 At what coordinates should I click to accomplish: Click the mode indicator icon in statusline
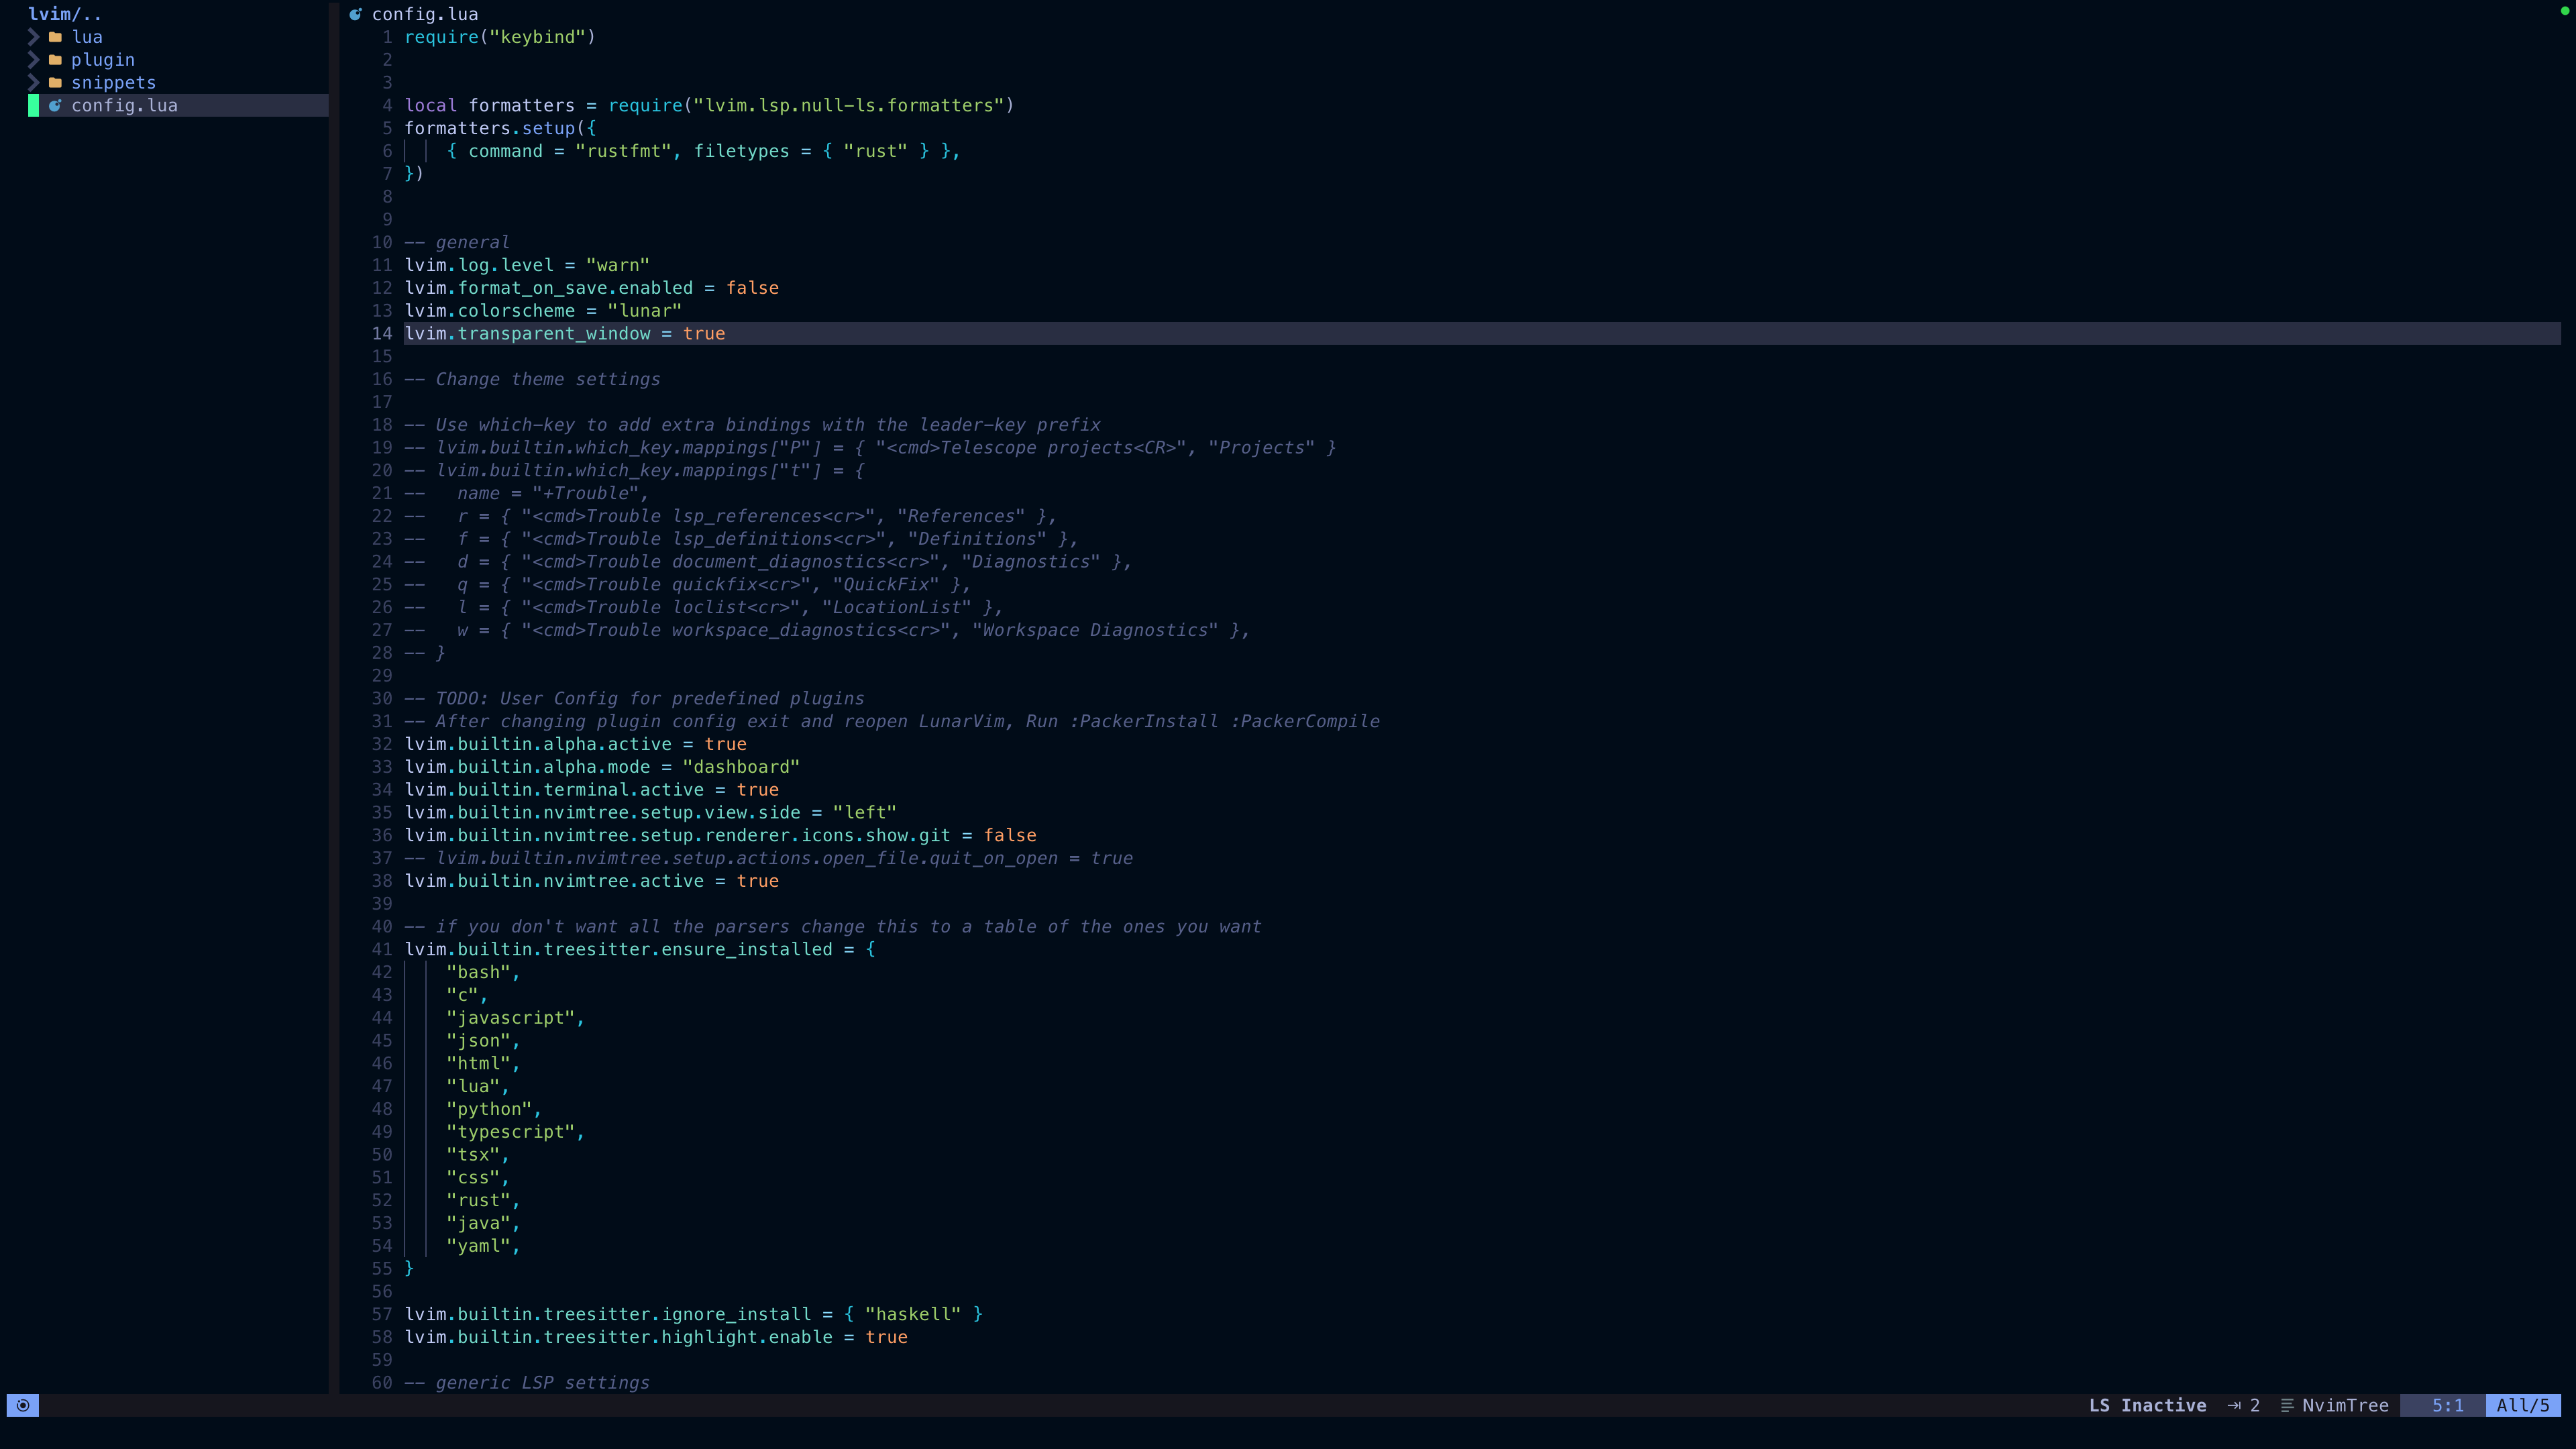pos(23,1405)
